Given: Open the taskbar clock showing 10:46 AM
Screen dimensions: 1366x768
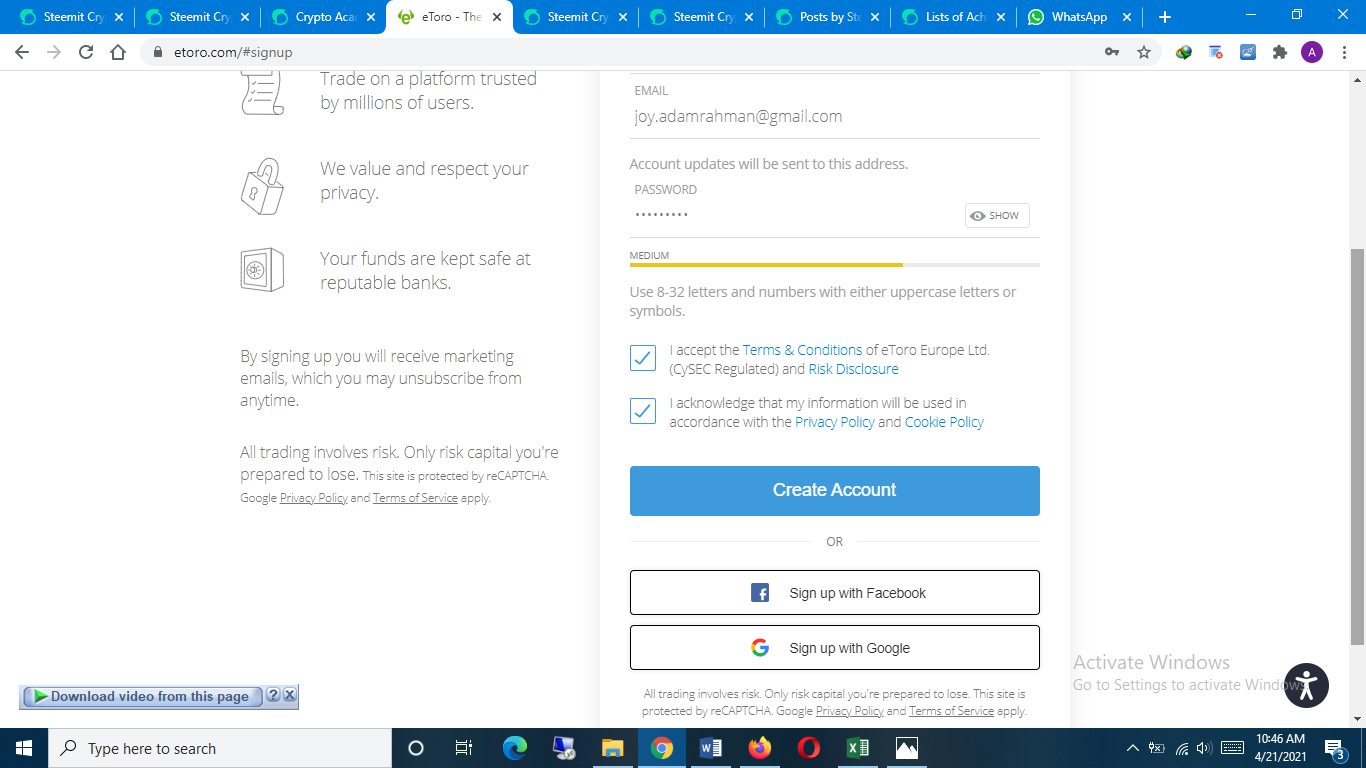Looking at the screenshot, I should coord(1280,748).
